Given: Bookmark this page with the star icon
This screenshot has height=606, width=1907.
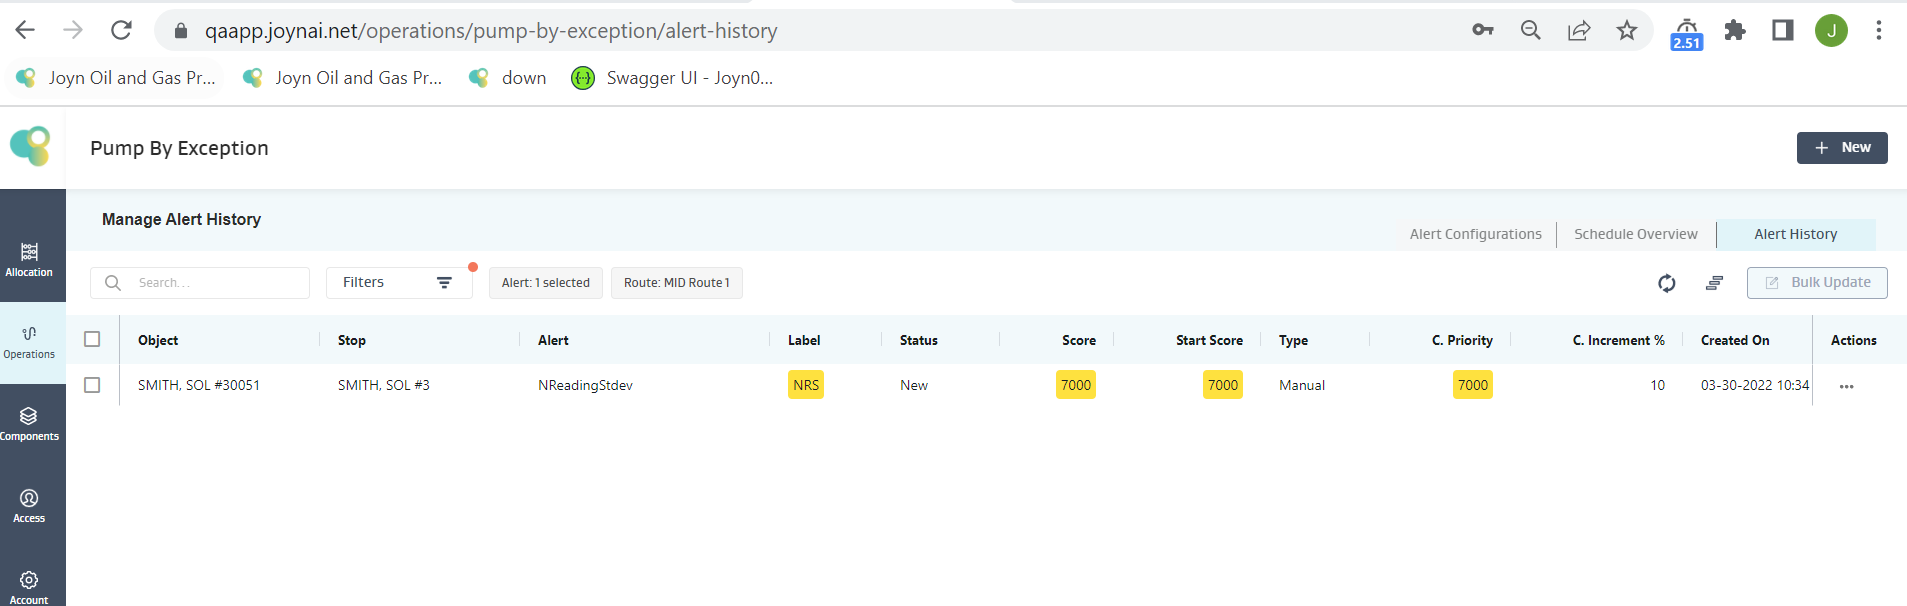Looking at the screenshot, I should [1627, 30].
